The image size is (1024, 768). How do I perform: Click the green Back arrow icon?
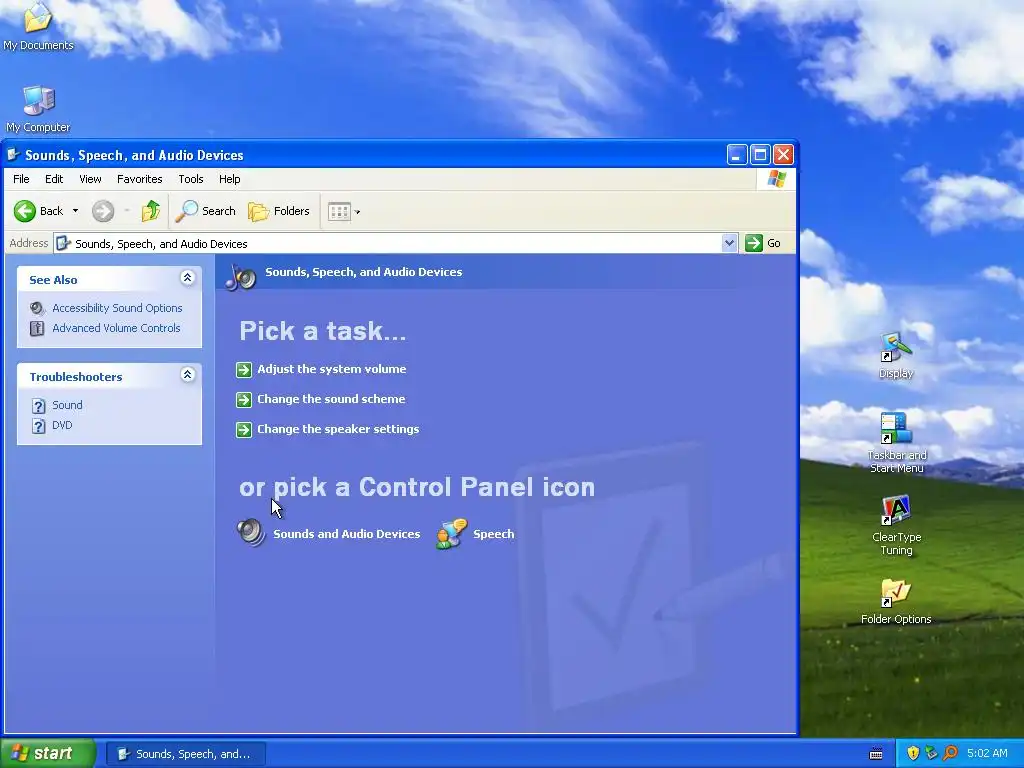coord(25,211)
